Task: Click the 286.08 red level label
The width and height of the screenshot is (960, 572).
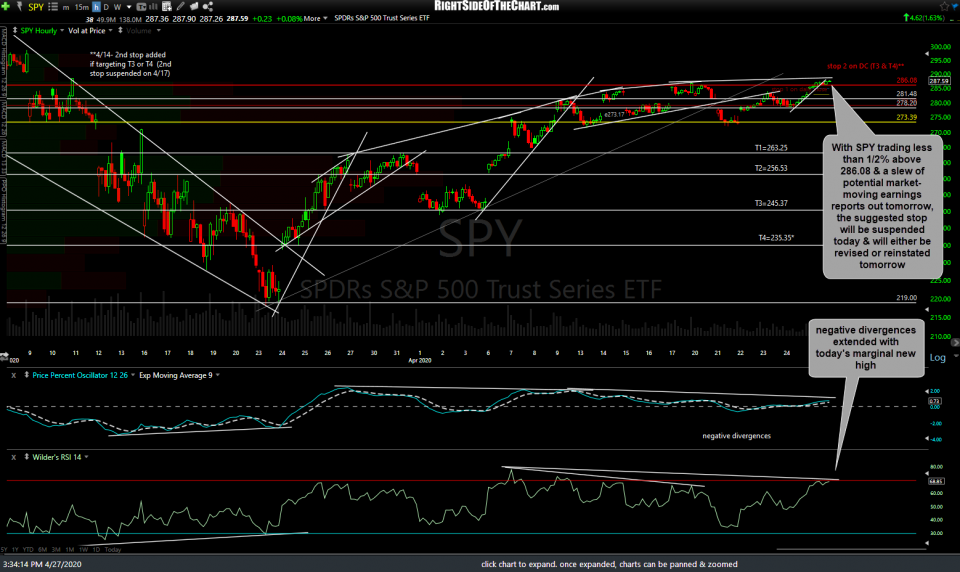Action: coord(907,80)
